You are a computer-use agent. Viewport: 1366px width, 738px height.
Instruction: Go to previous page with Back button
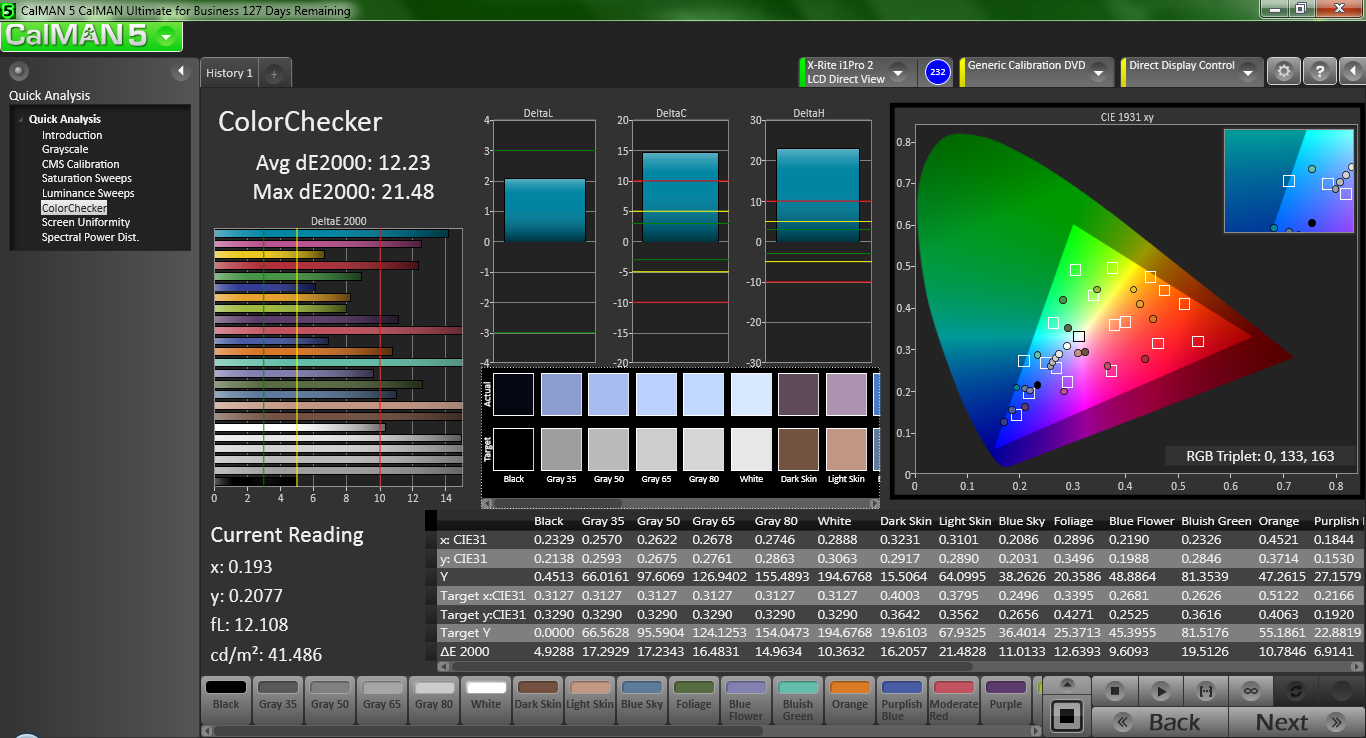pyautogui.click(x=1159, y=722)
